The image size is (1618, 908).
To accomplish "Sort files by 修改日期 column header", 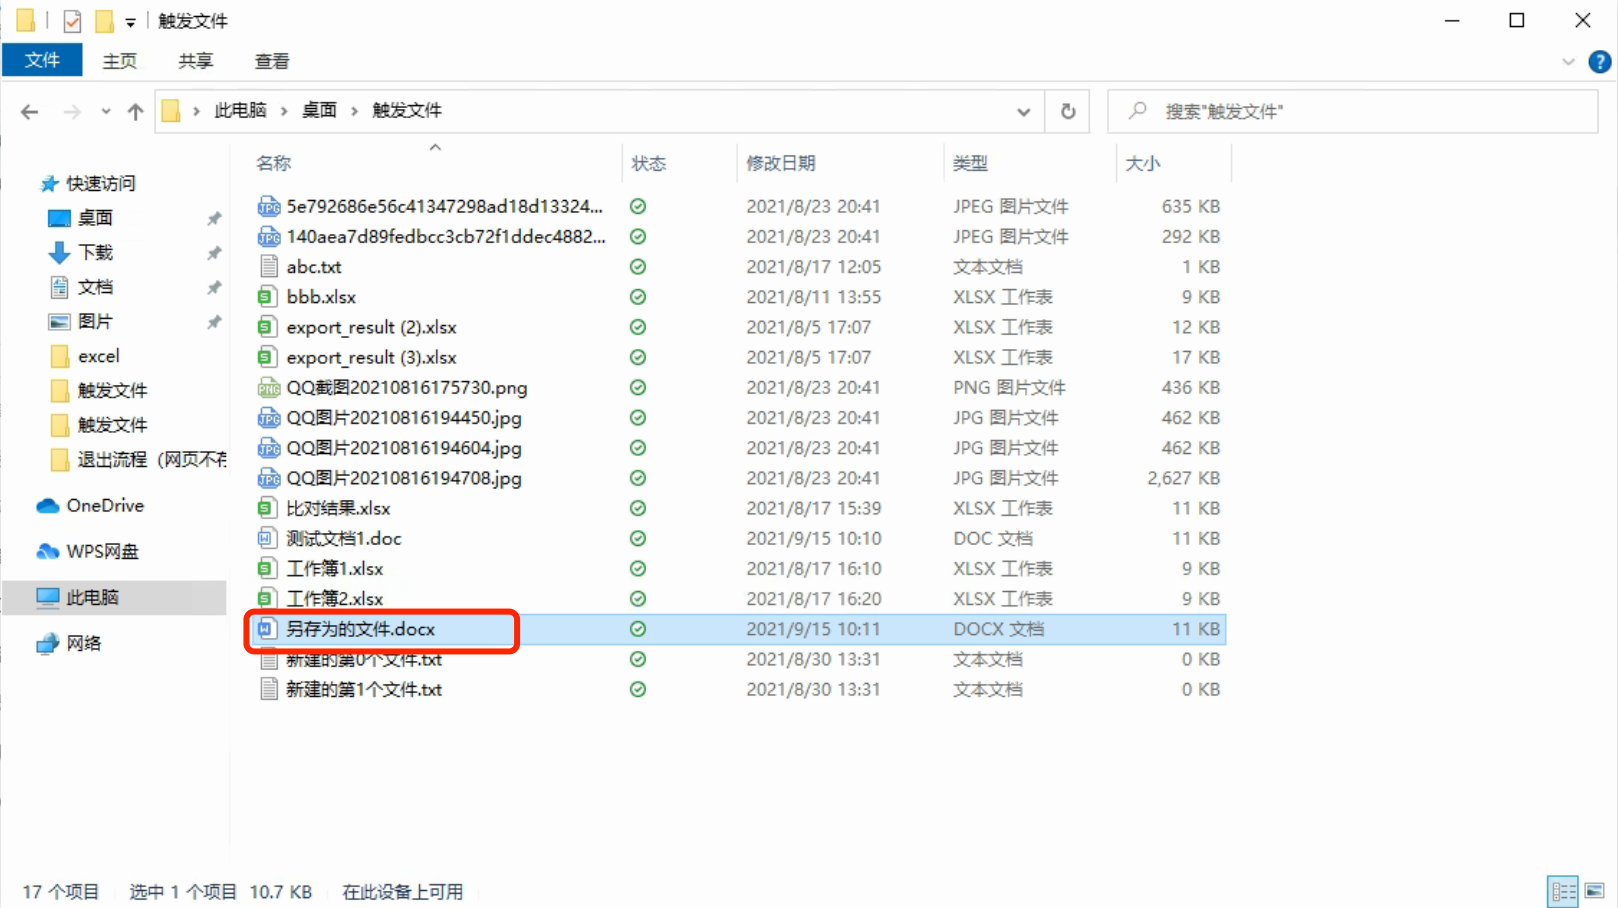I will [x=780, y=163].
